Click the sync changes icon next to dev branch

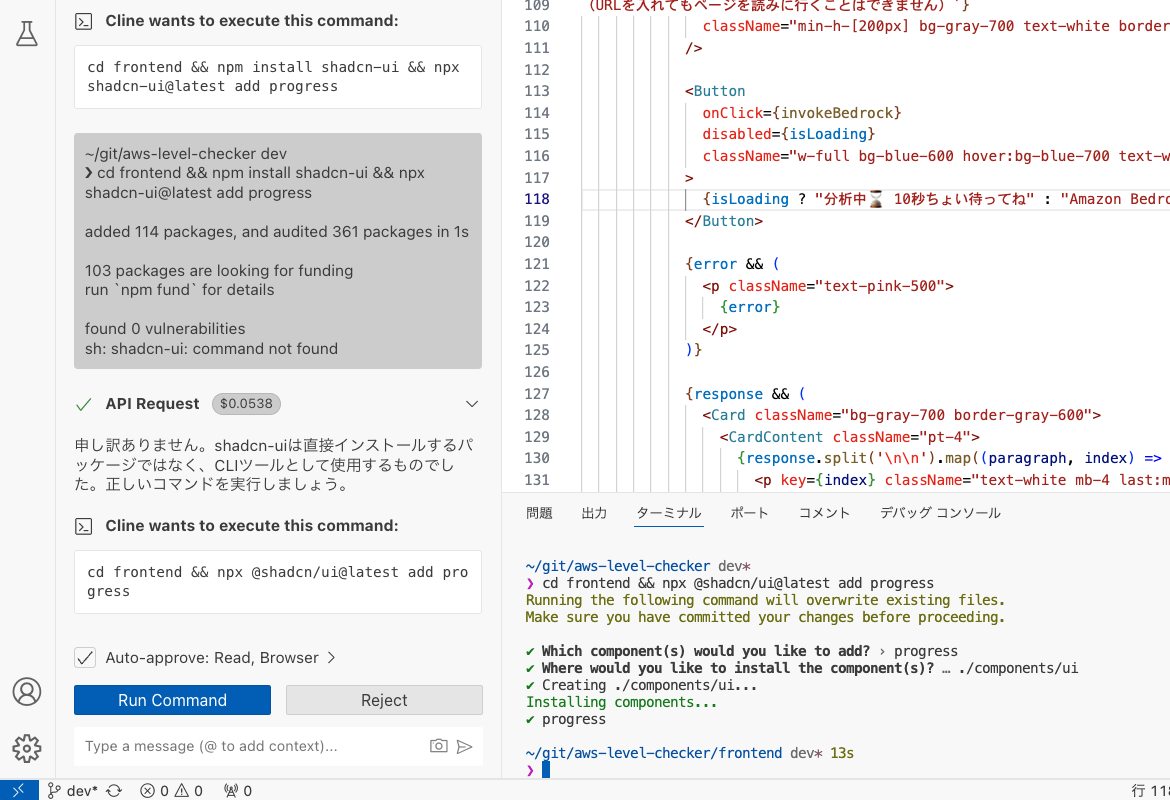[113, 790]
